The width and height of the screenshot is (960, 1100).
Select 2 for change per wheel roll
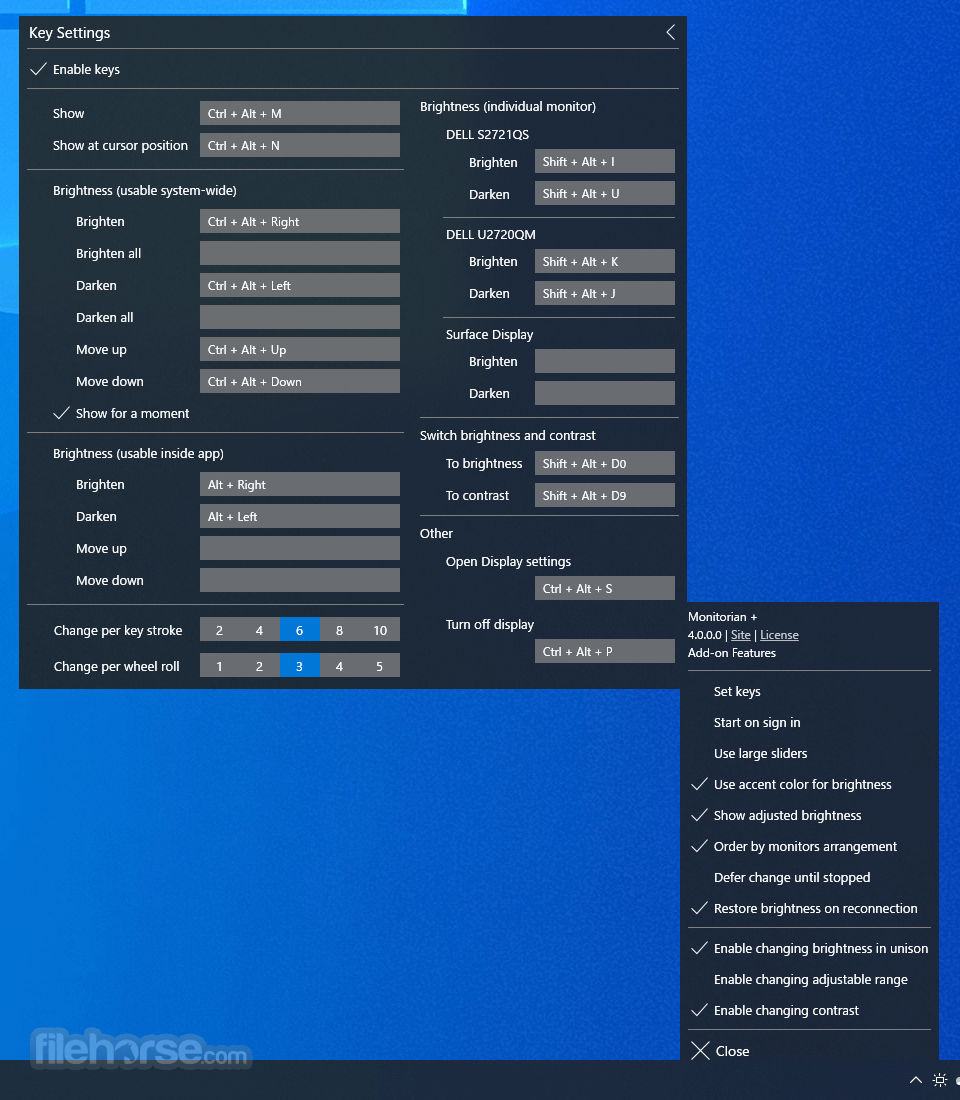[260, 666]
